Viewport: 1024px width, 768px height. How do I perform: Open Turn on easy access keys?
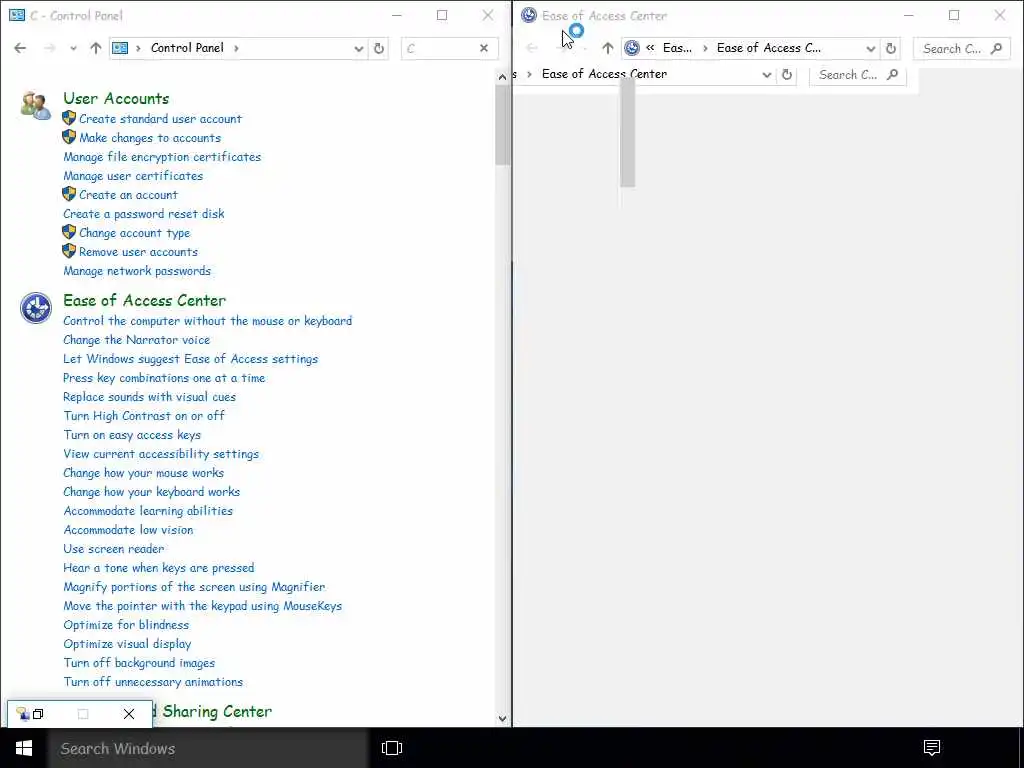[132, 434]
